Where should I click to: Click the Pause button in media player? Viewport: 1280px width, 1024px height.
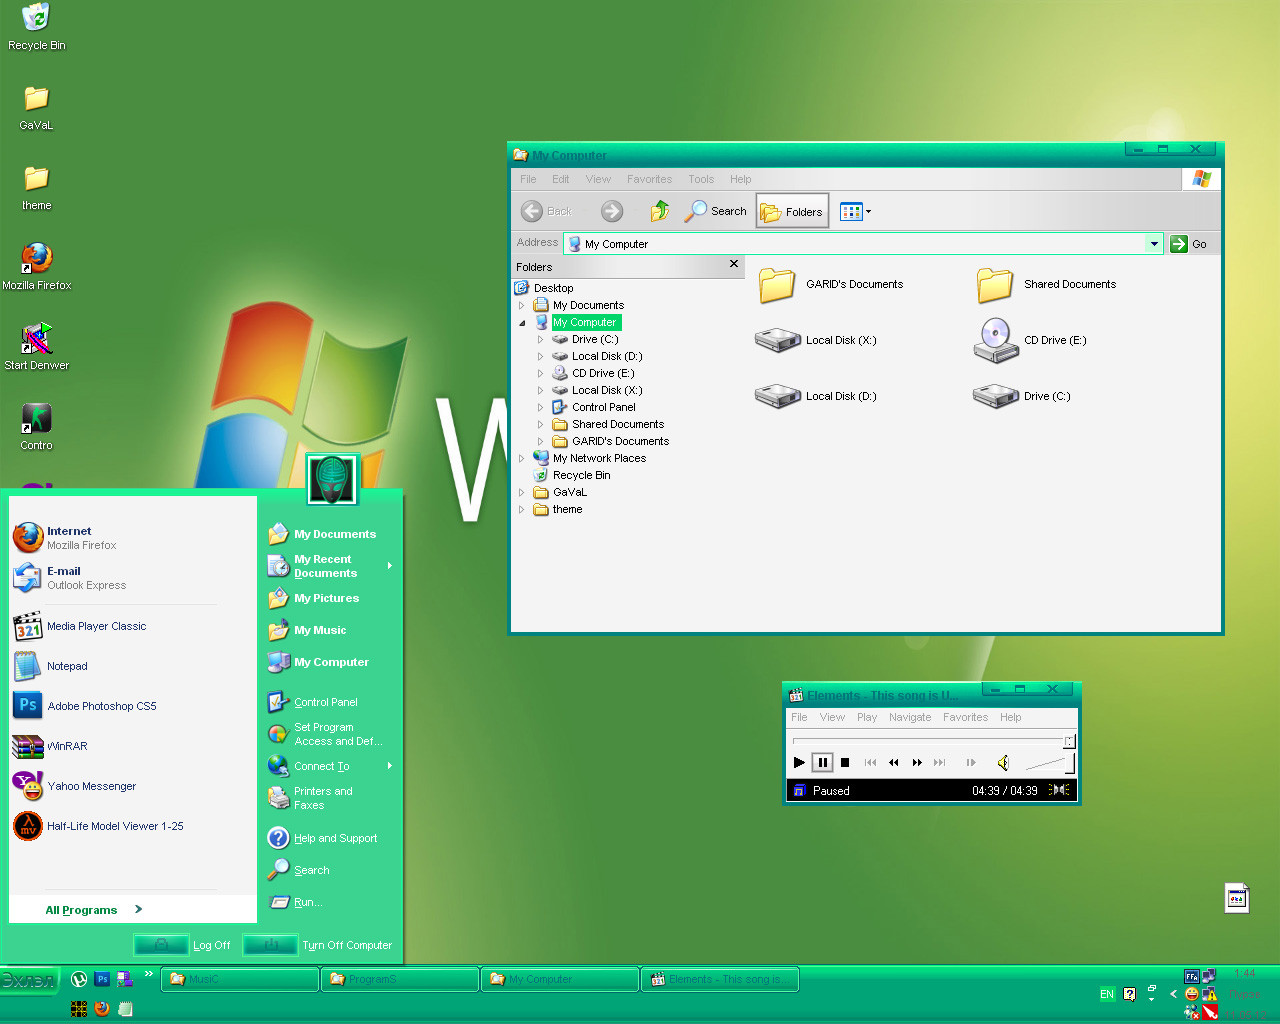pyautogui.click(x=822, y=763)
